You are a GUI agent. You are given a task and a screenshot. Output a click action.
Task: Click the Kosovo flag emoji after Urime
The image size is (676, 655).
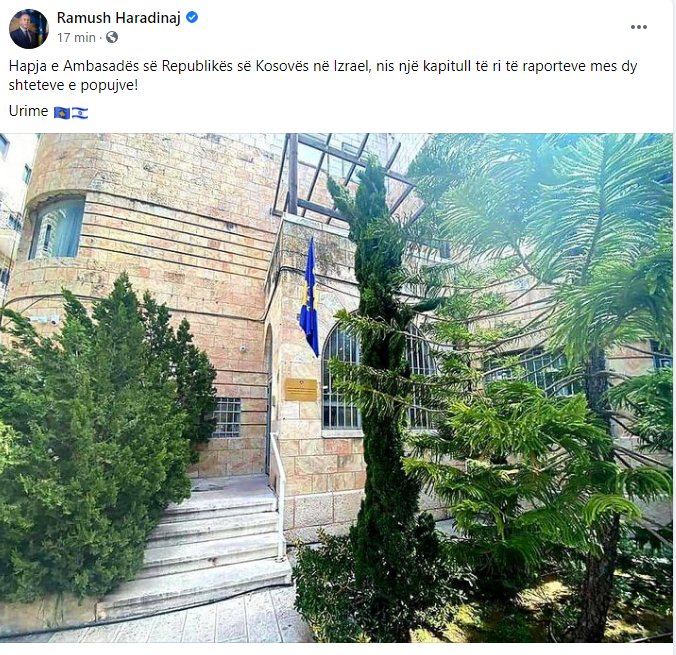click(x=62, y=113)
